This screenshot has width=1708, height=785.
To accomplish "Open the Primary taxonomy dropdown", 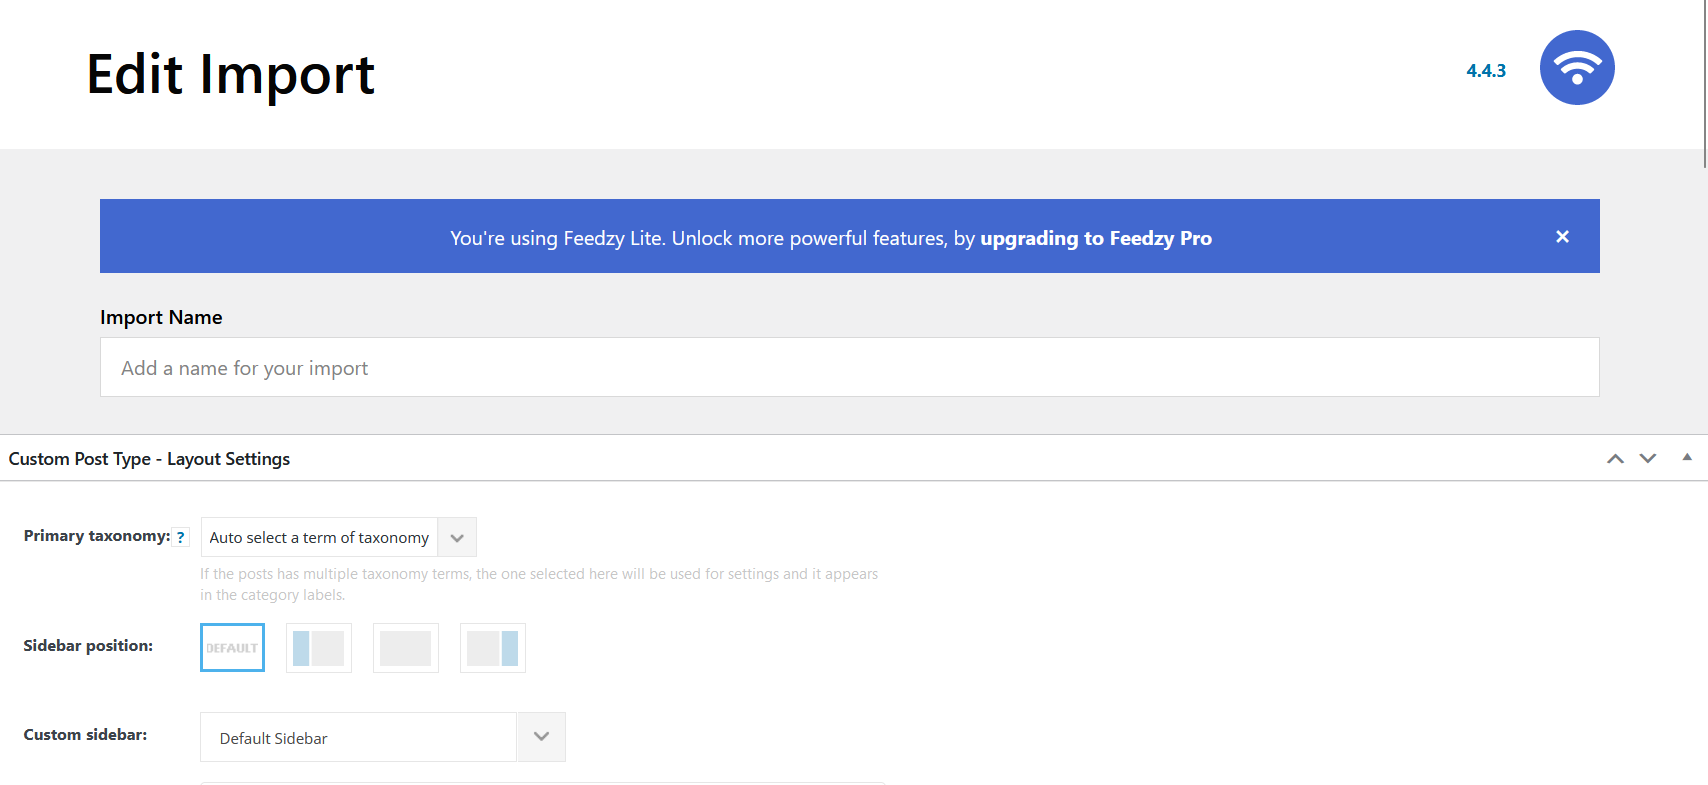I will coord(457,537).
